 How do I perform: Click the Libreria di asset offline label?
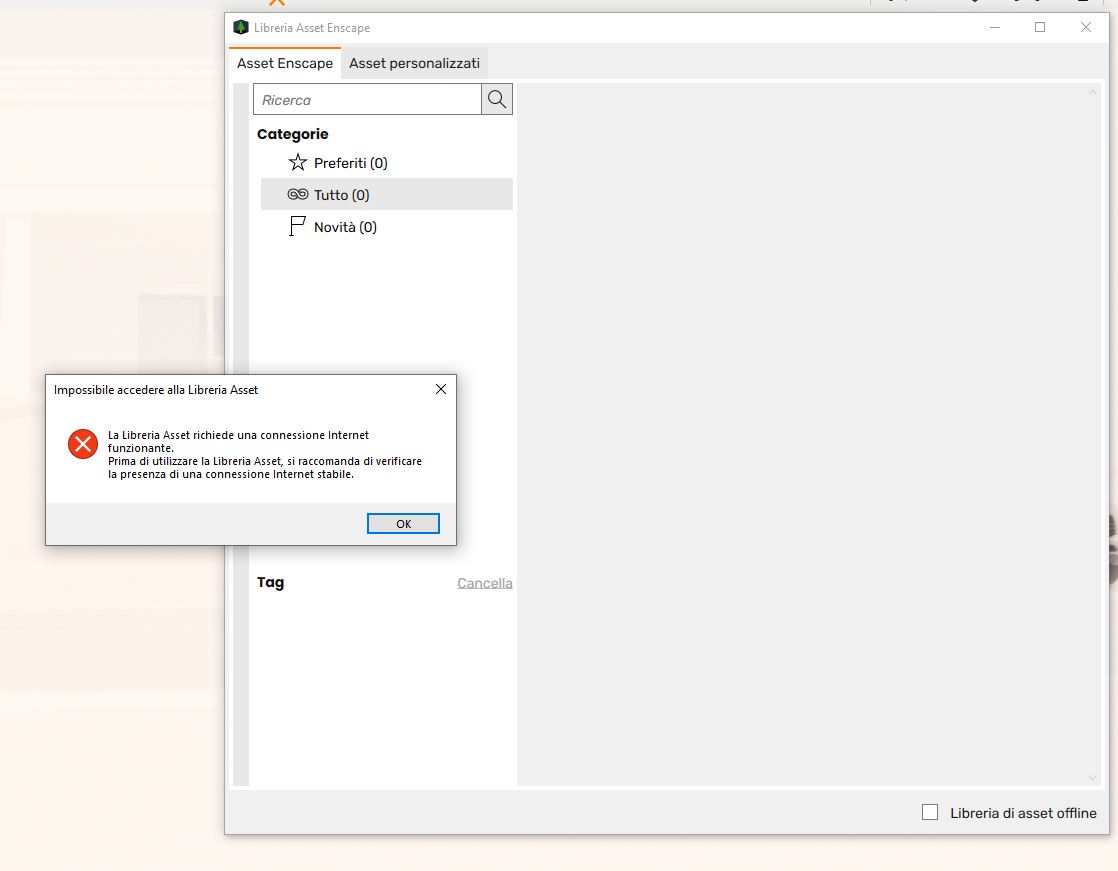pos(1023,813)
